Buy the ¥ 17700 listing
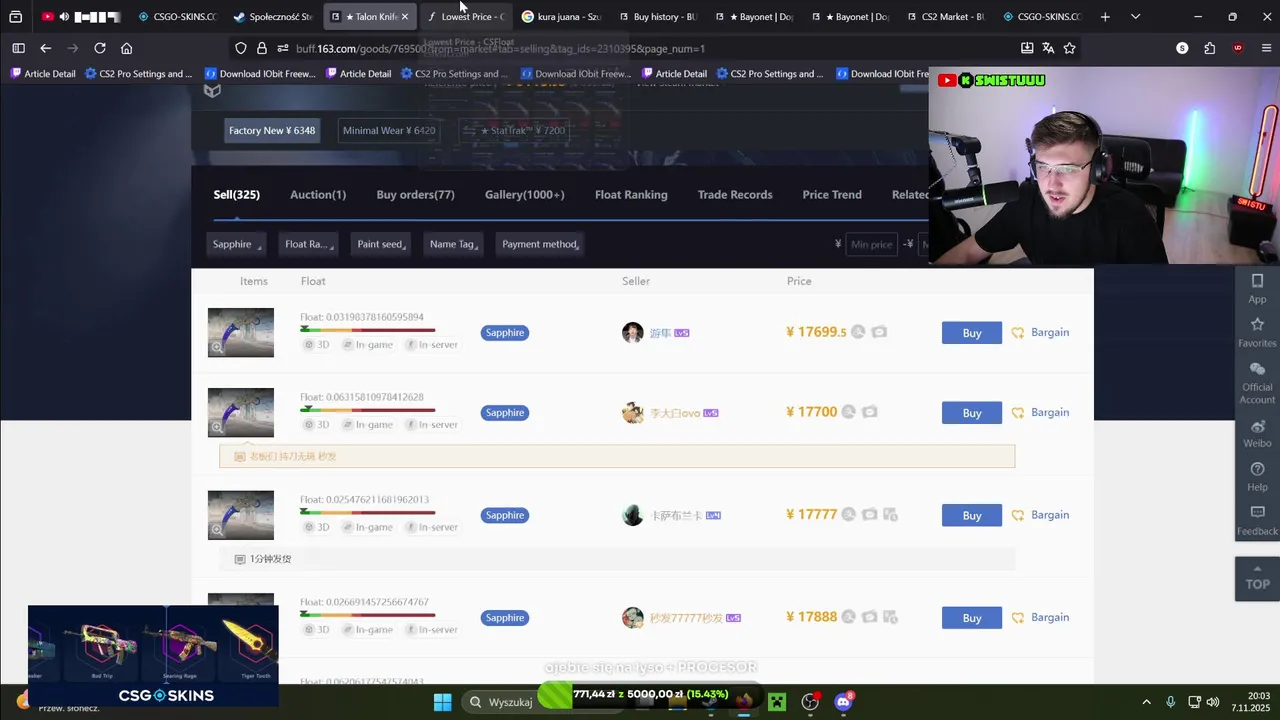The image size is (1280, 720). (x=972, y=413)
